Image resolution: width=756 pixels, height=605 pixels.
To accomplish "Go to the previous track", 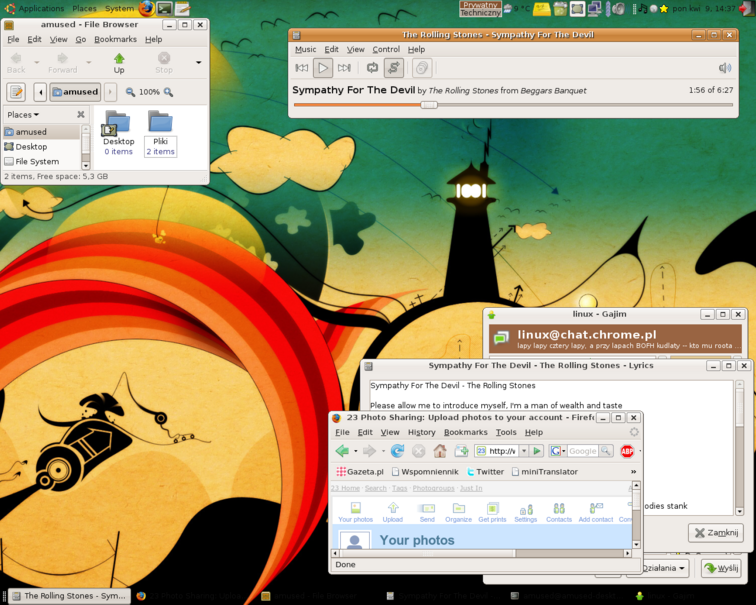I will 301,68.
